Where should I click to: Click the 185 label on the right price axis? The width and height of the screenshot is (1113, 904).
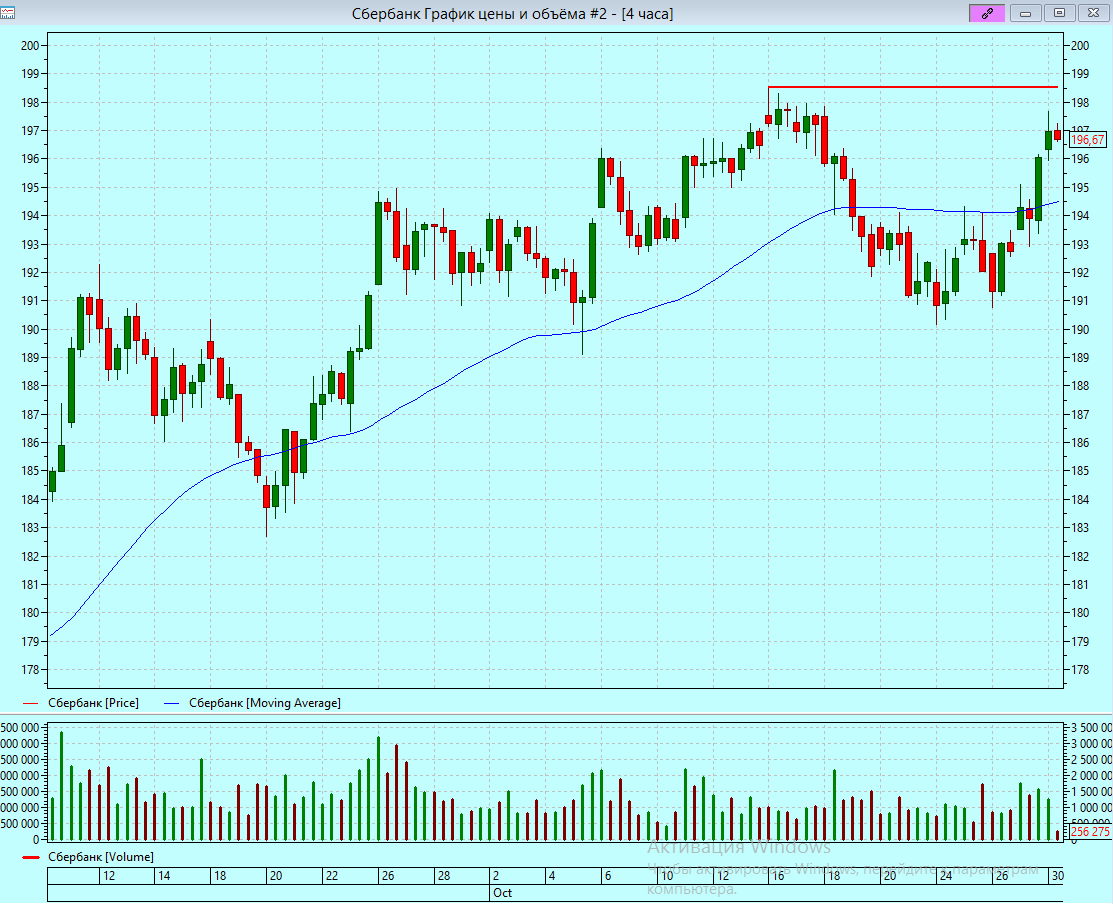pos(1080,471)
